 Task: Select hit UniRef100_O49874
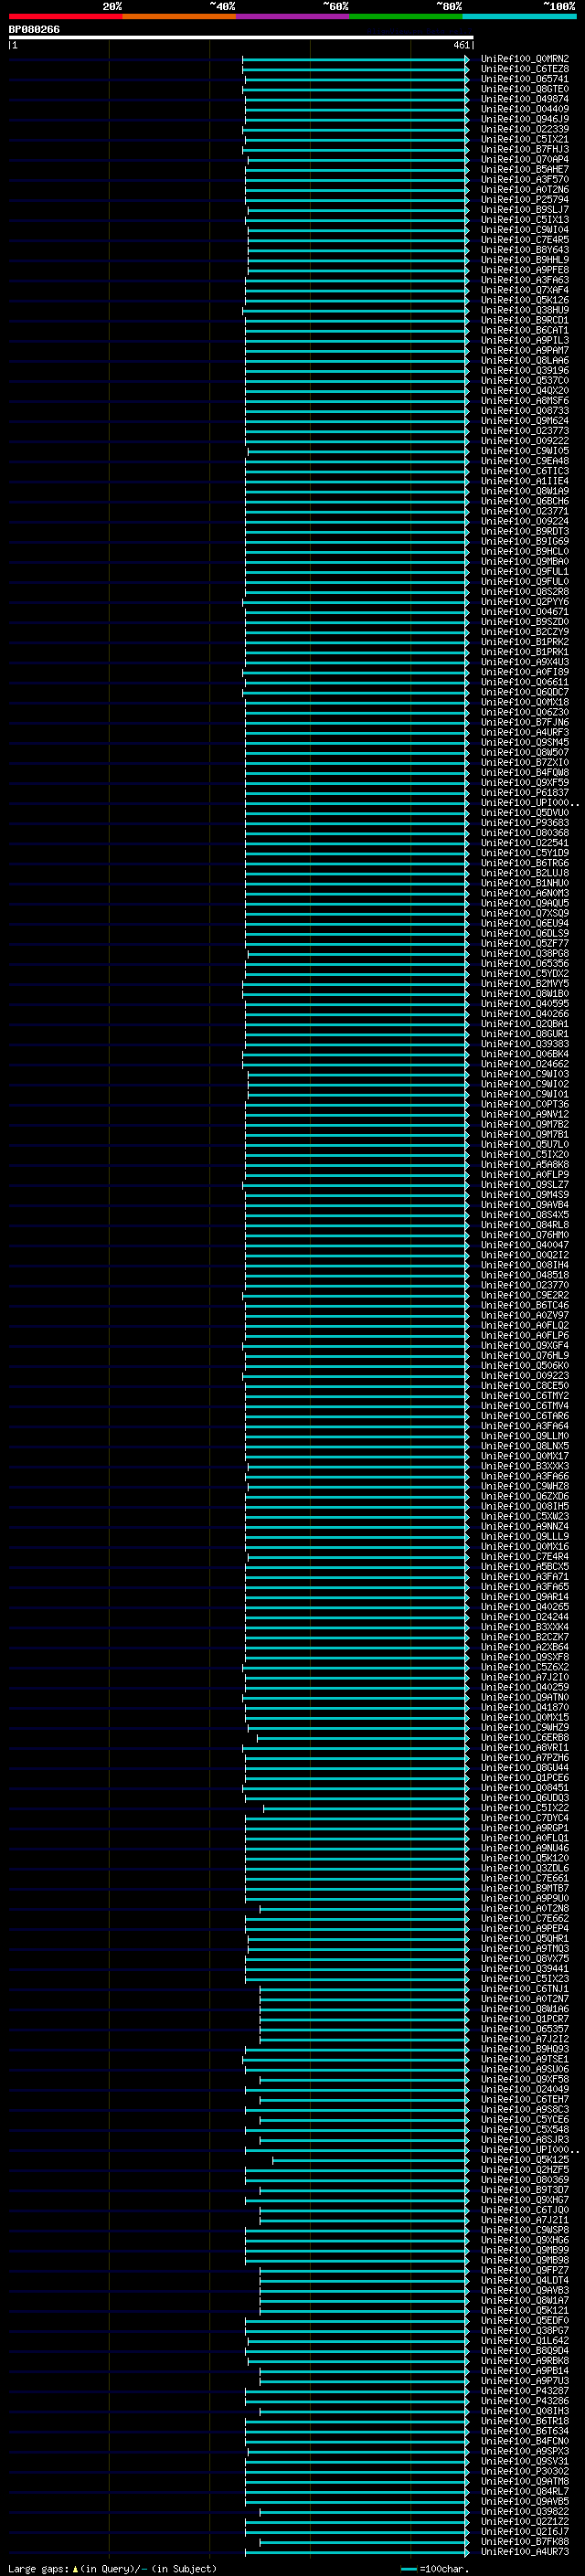[x=524, y=99]
